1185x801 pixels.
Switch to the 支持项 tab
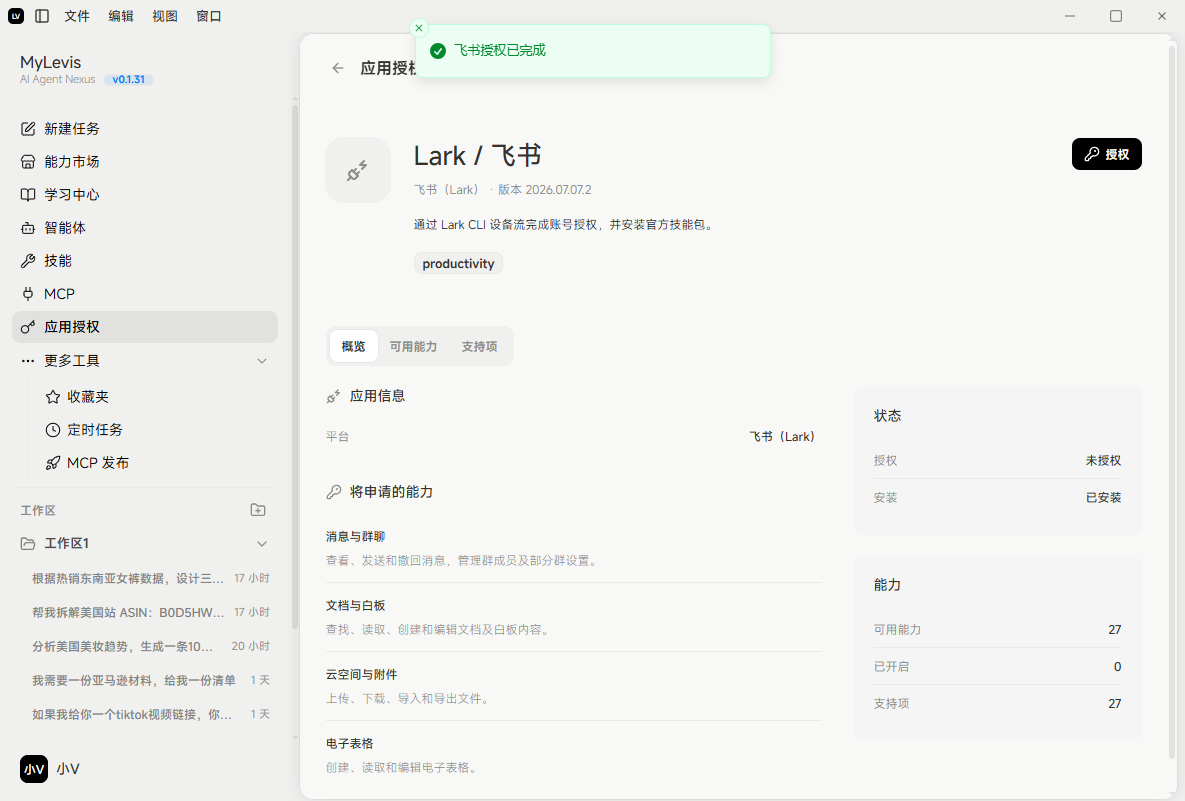tap(479, 346)
